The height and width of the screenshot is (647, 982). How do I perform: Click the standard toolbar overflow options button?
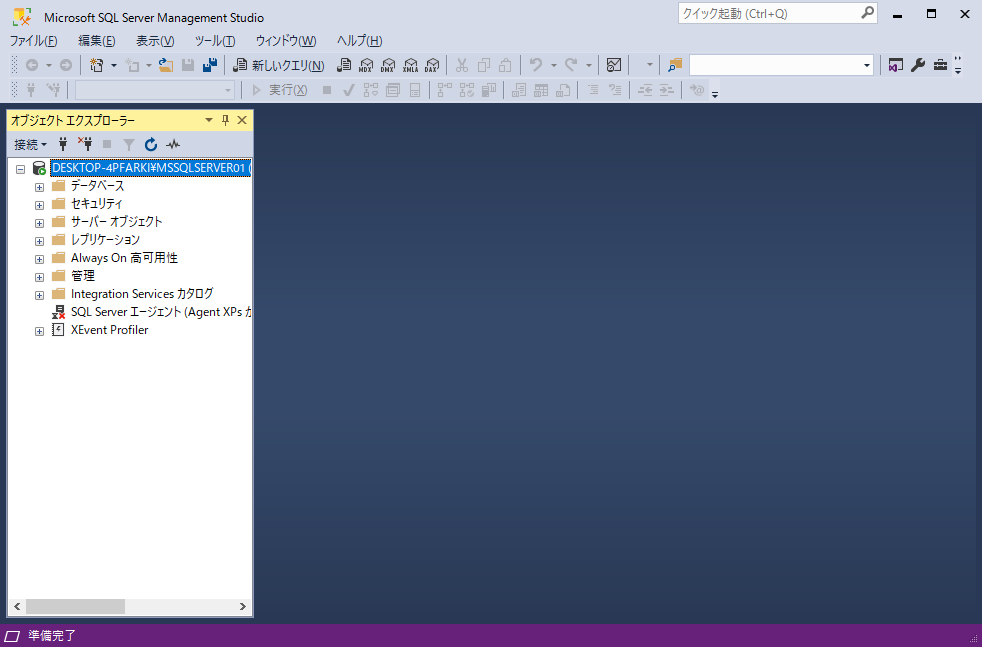(x=958, y=65)
